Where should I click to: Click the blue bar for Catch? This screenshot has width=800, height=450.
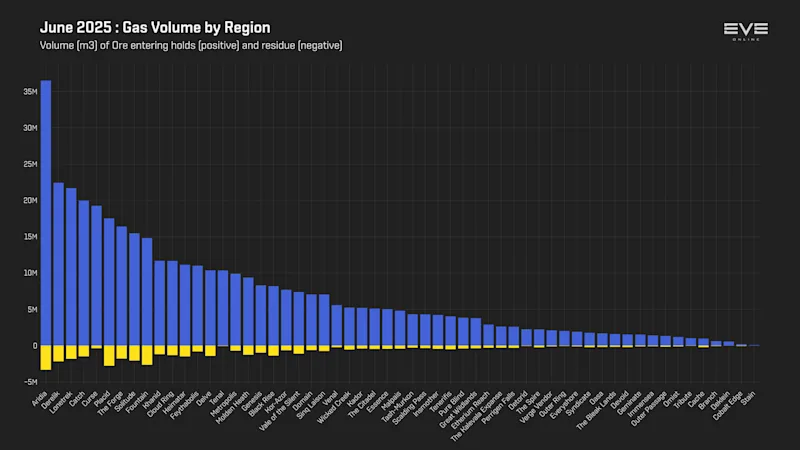click(84, 273)
